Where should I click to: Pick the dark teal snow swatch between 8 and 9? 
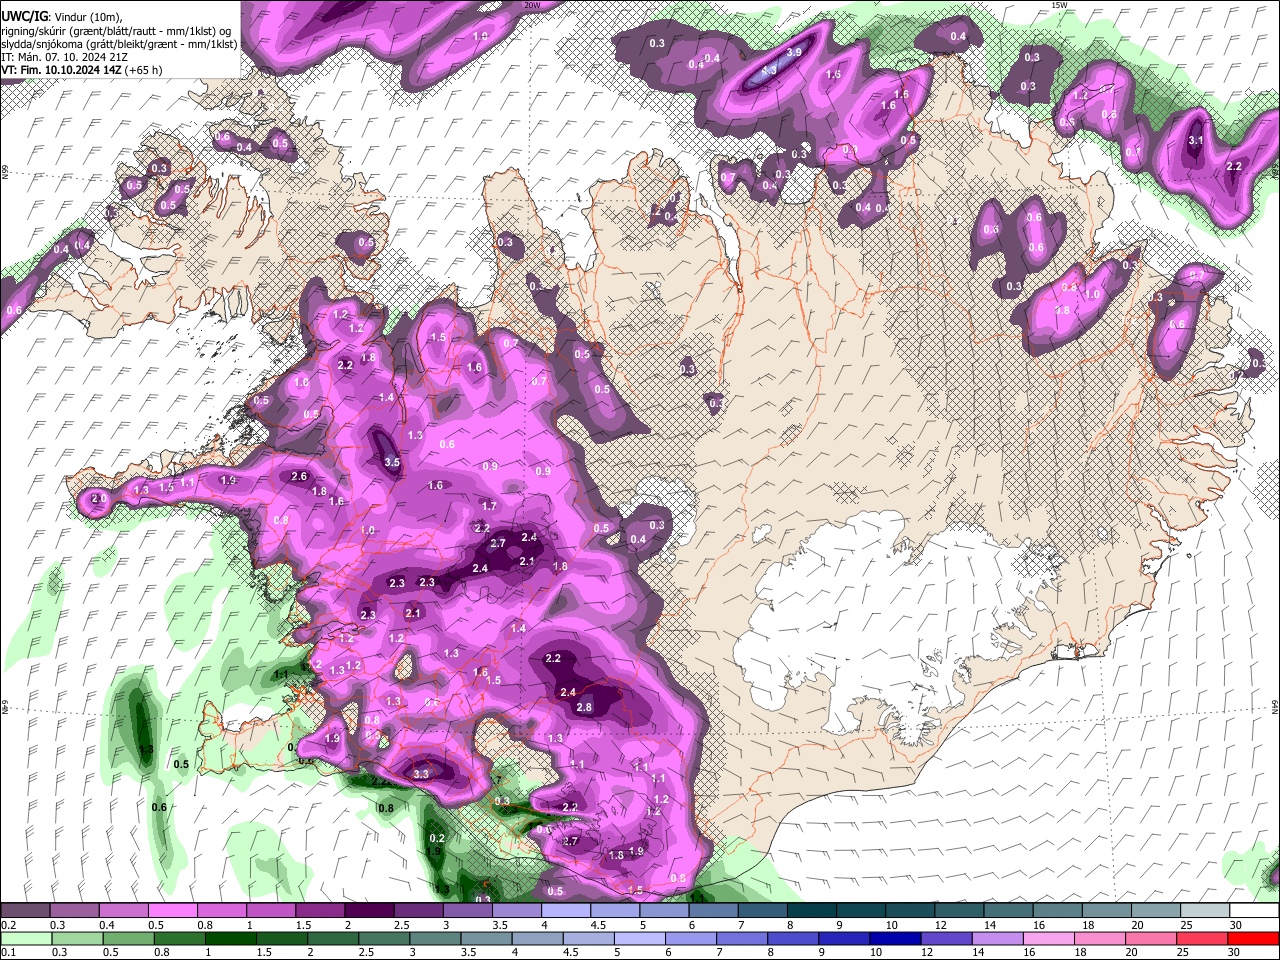pyautogui.click(x=811, y=911)
